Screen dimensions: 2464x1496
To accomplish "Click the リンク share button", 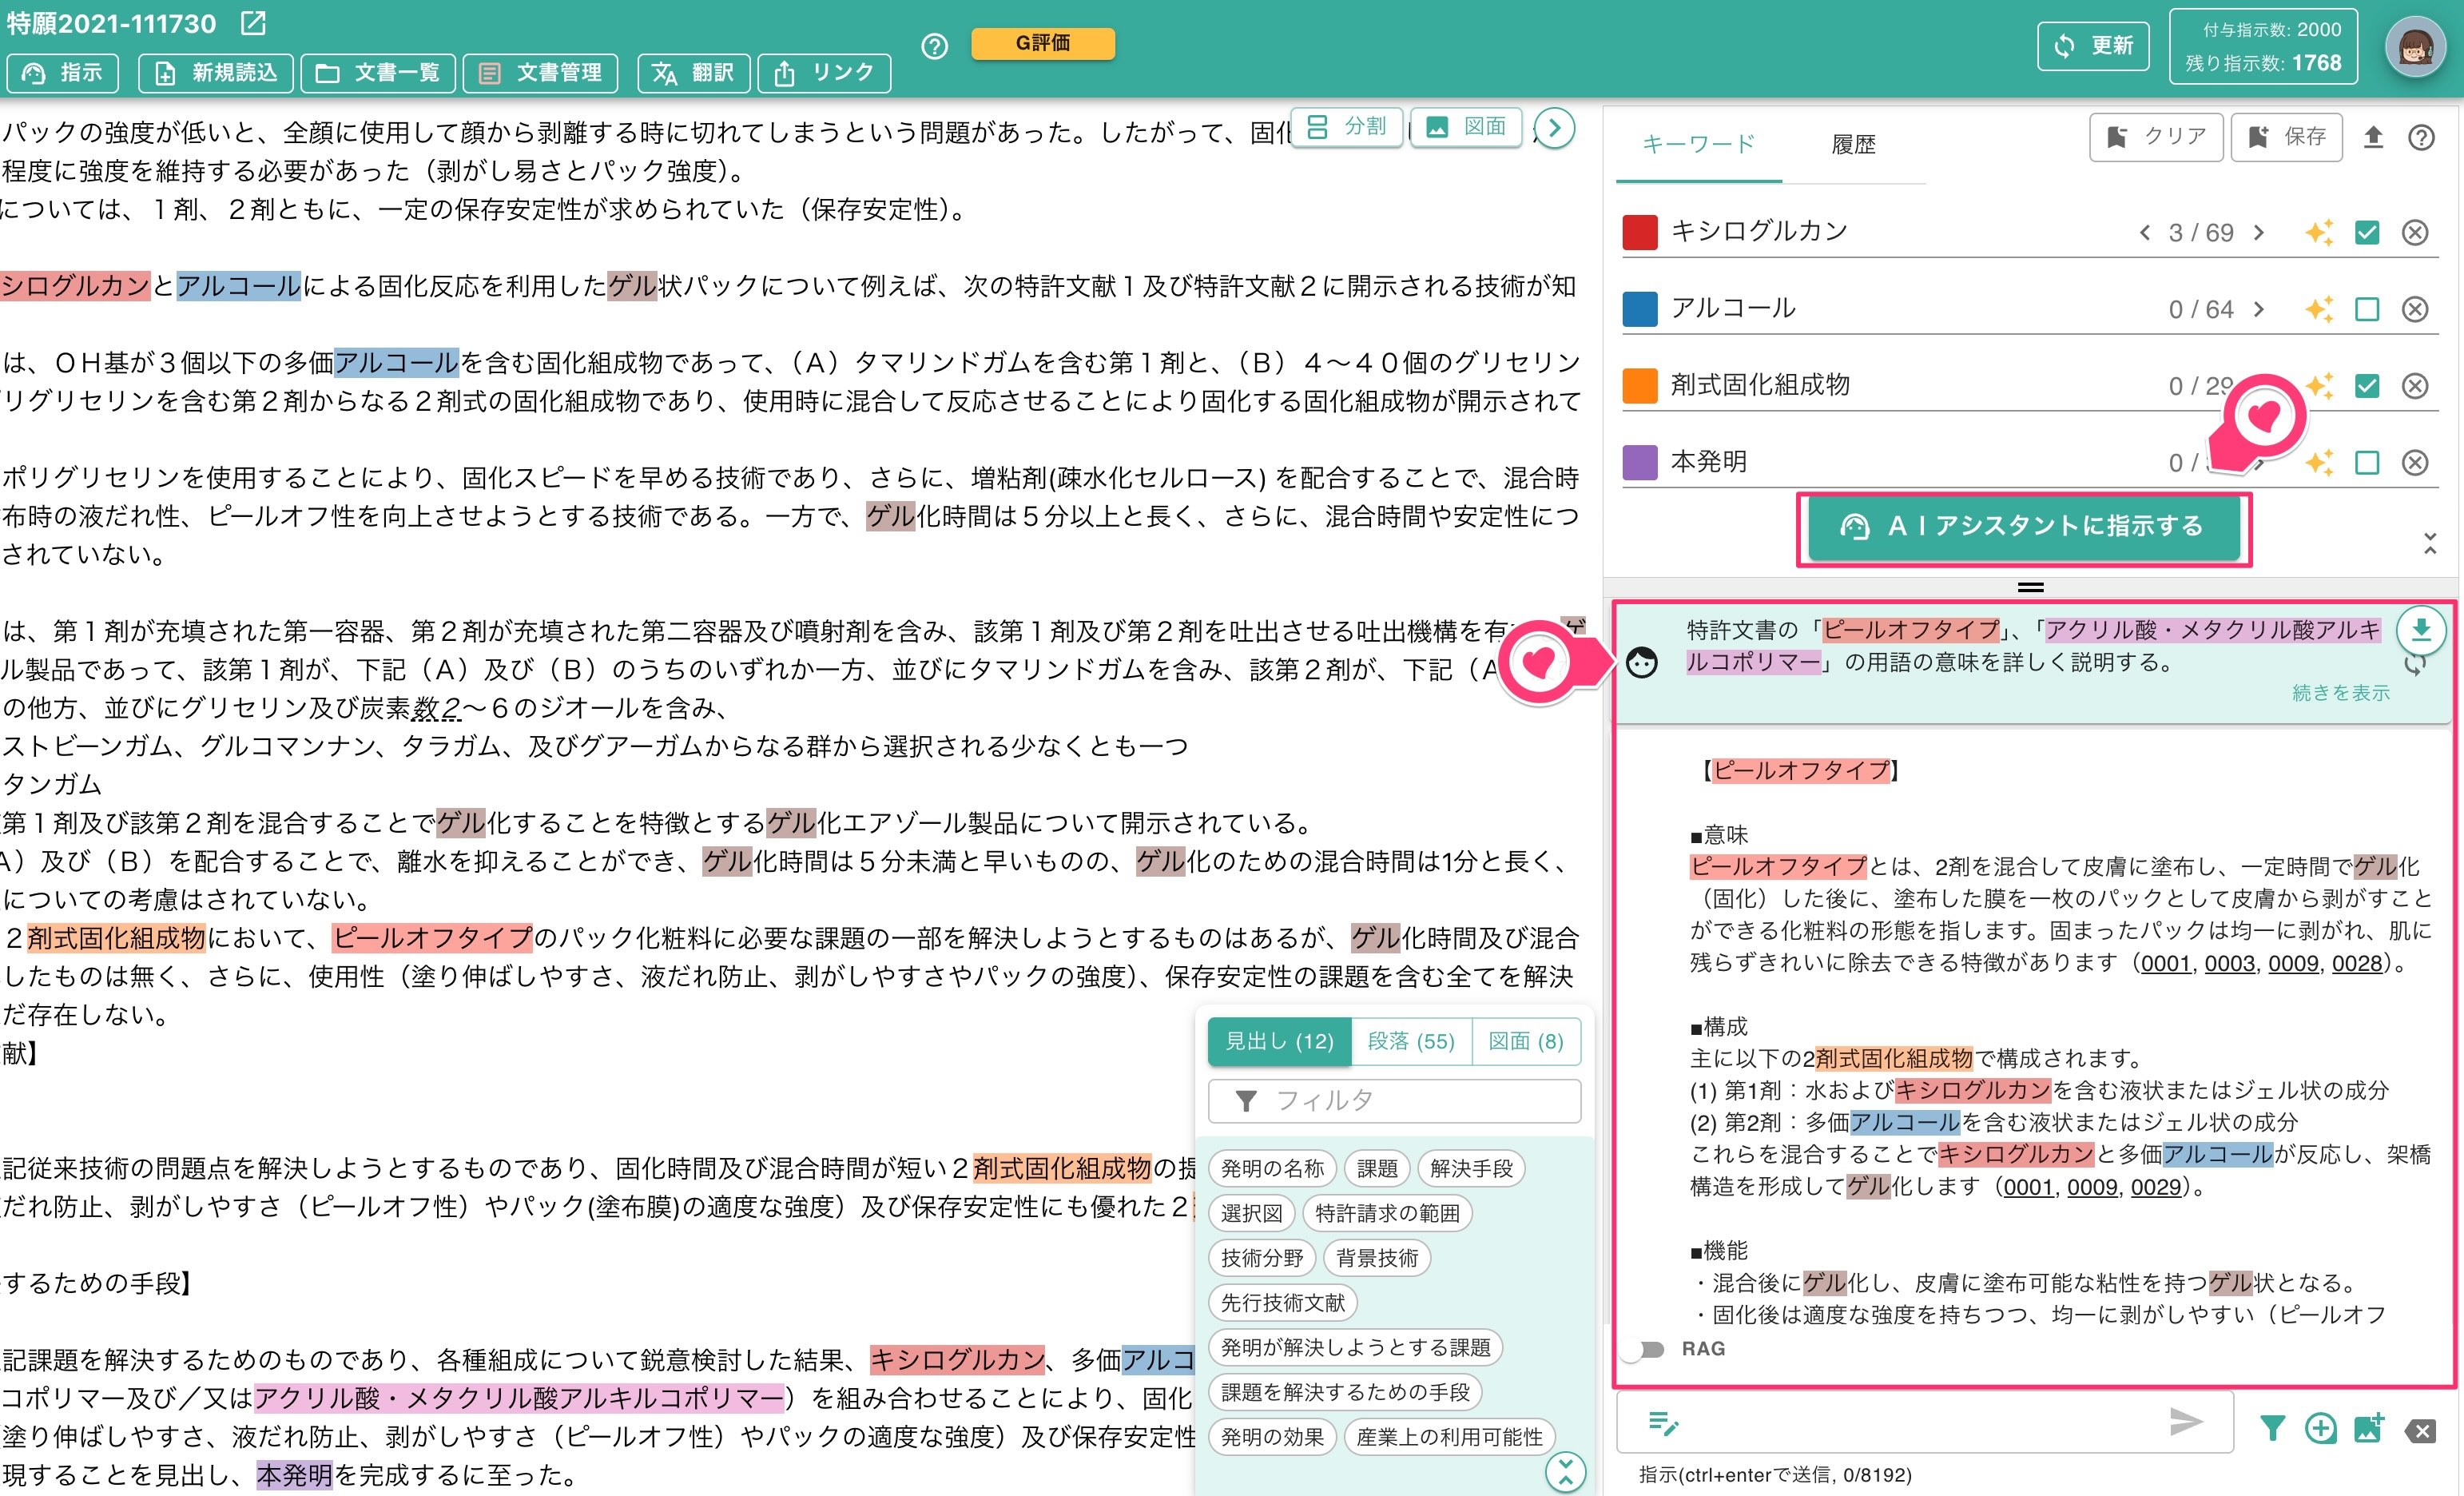I will (x=824, y=73).
